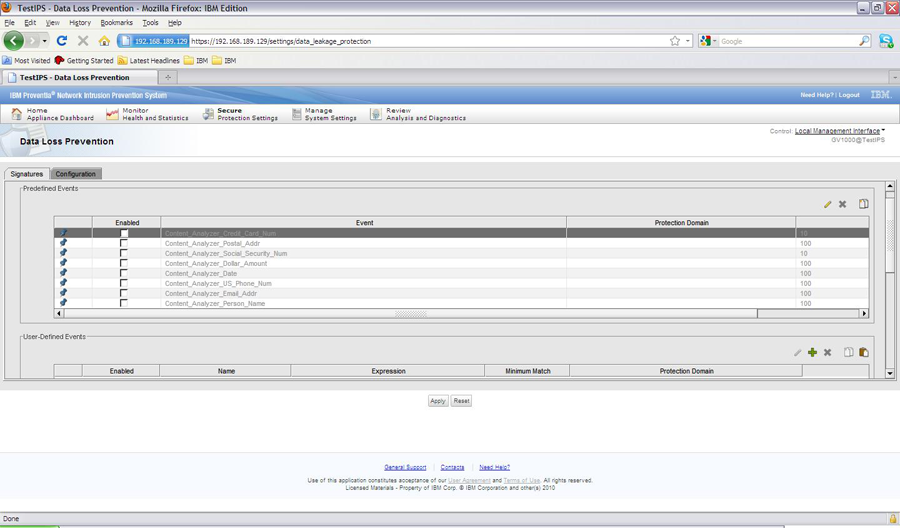Click pin icon on Content_Analyzer_Email_Addr row
This screenshot has width=900, height=528.
[63, 293]
